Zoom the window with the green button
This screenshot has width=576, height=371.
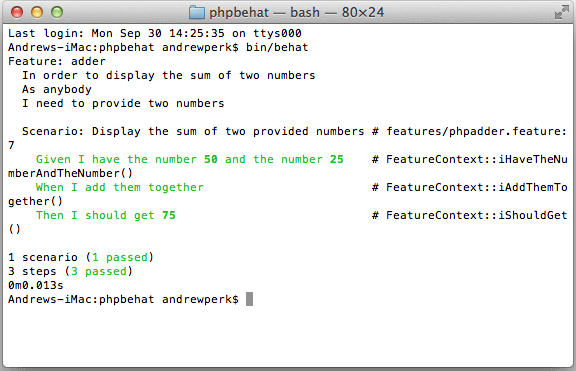(57, 12)
